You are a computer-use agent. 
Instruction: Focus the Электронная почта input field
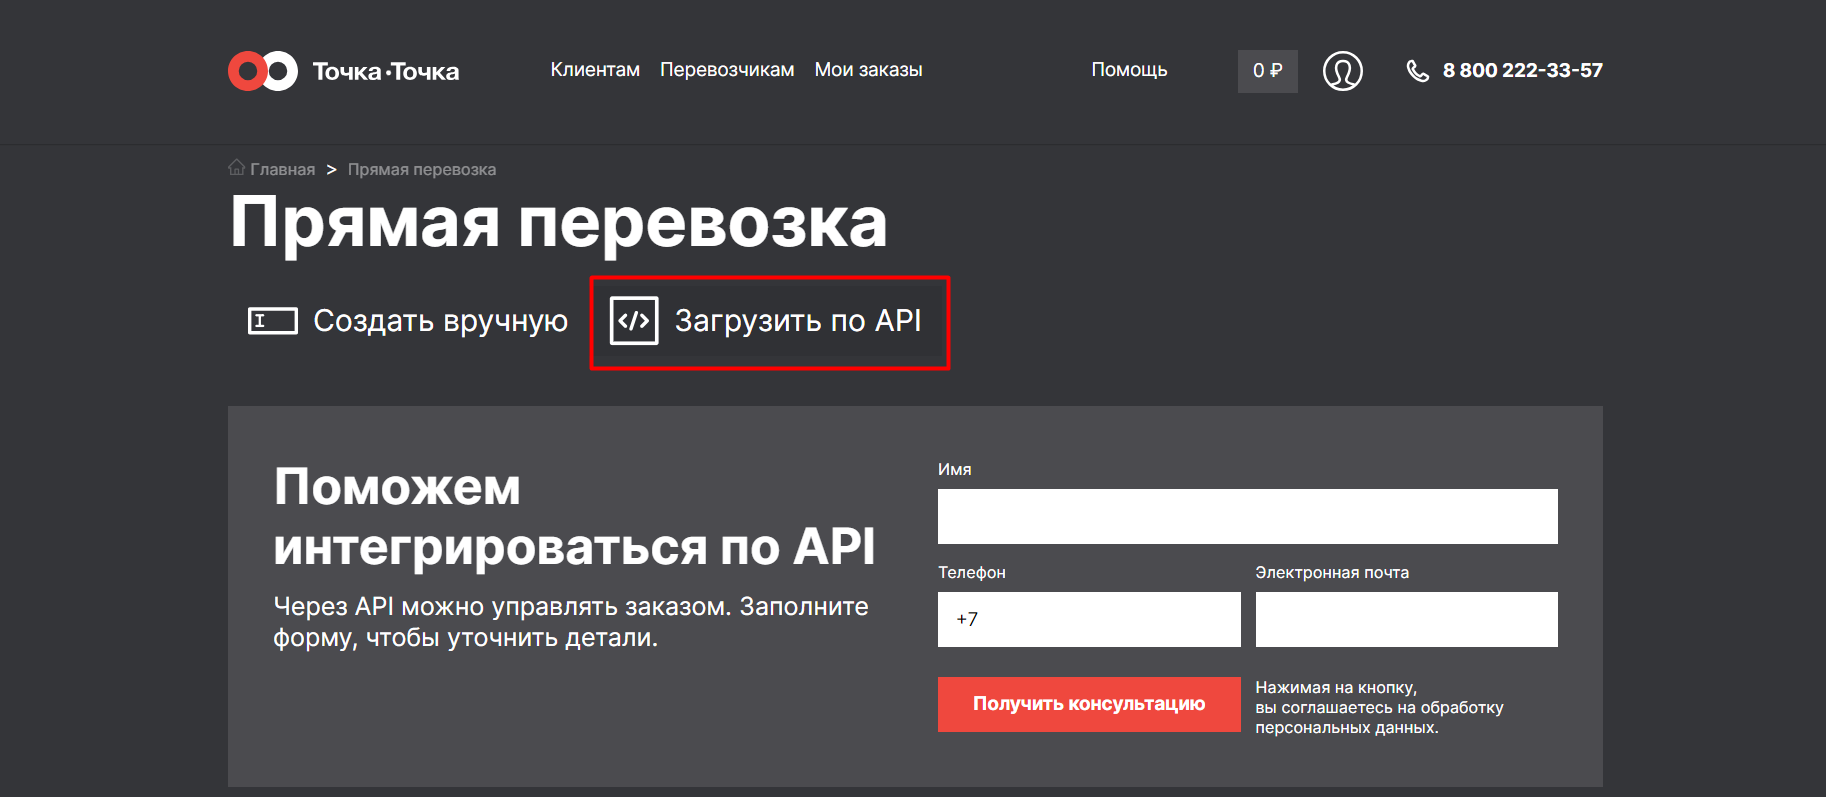pos(1406,619)
